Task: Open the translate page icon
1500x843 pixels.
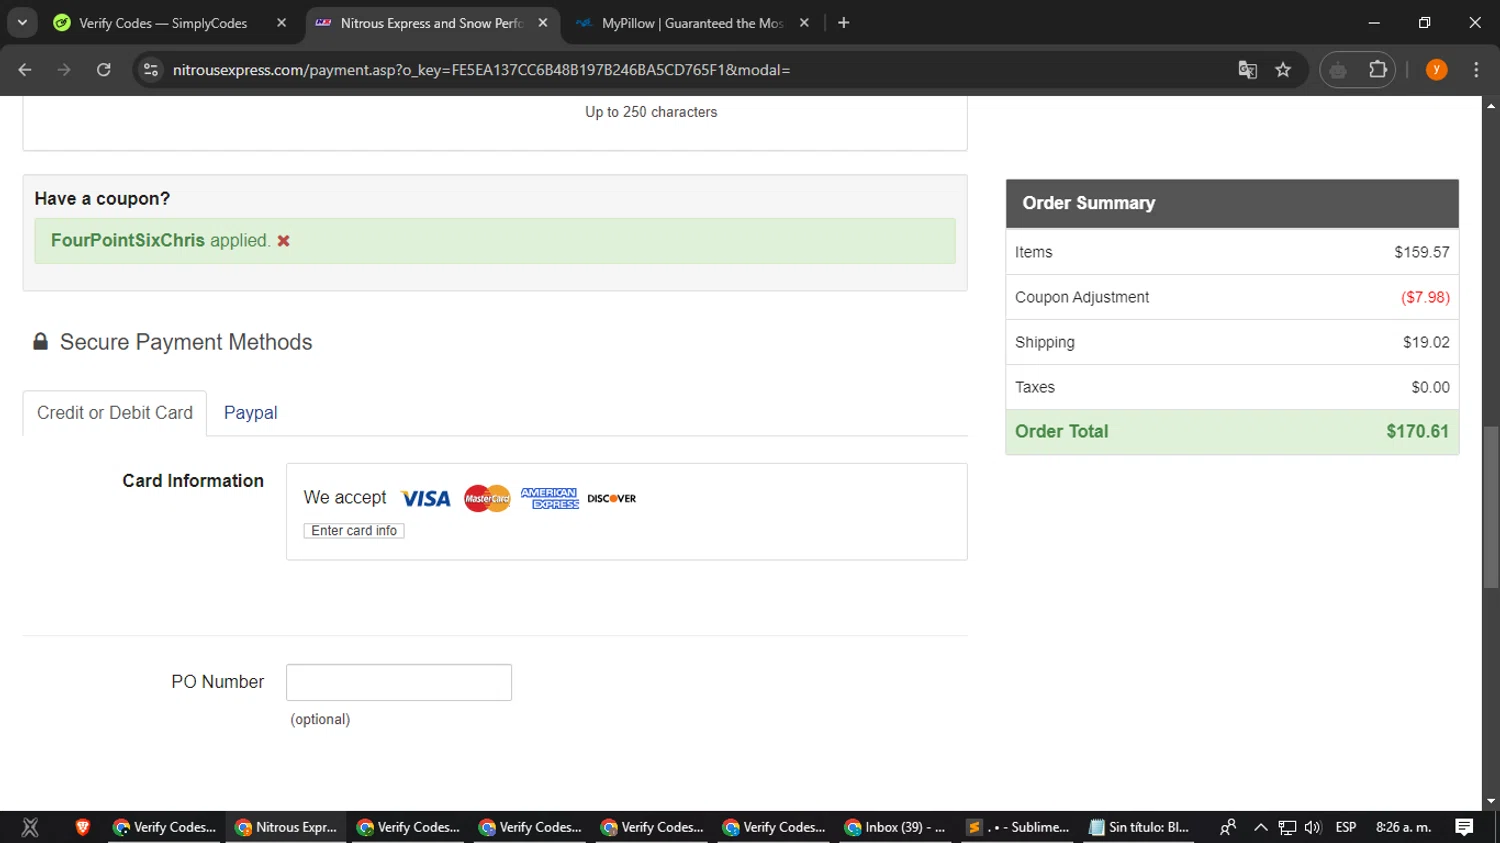Action: click(1247, 70)
